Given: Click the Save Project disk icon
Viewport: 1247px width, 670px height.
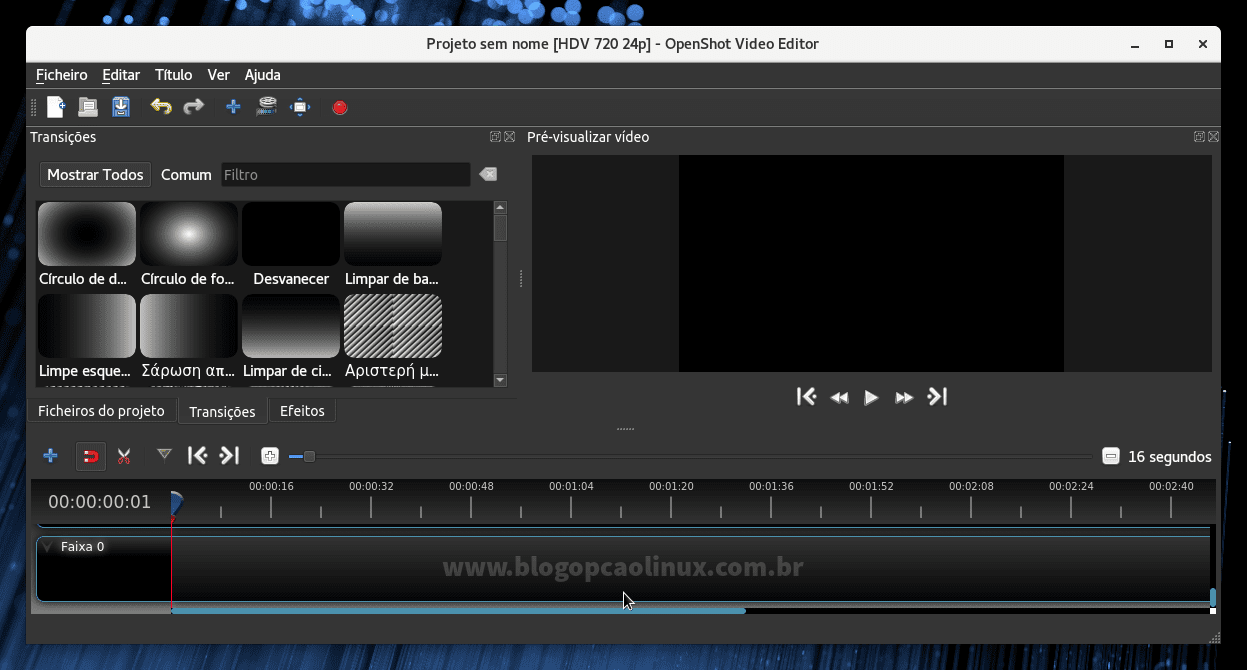Looking at the screenshot, I should point(121,106).
